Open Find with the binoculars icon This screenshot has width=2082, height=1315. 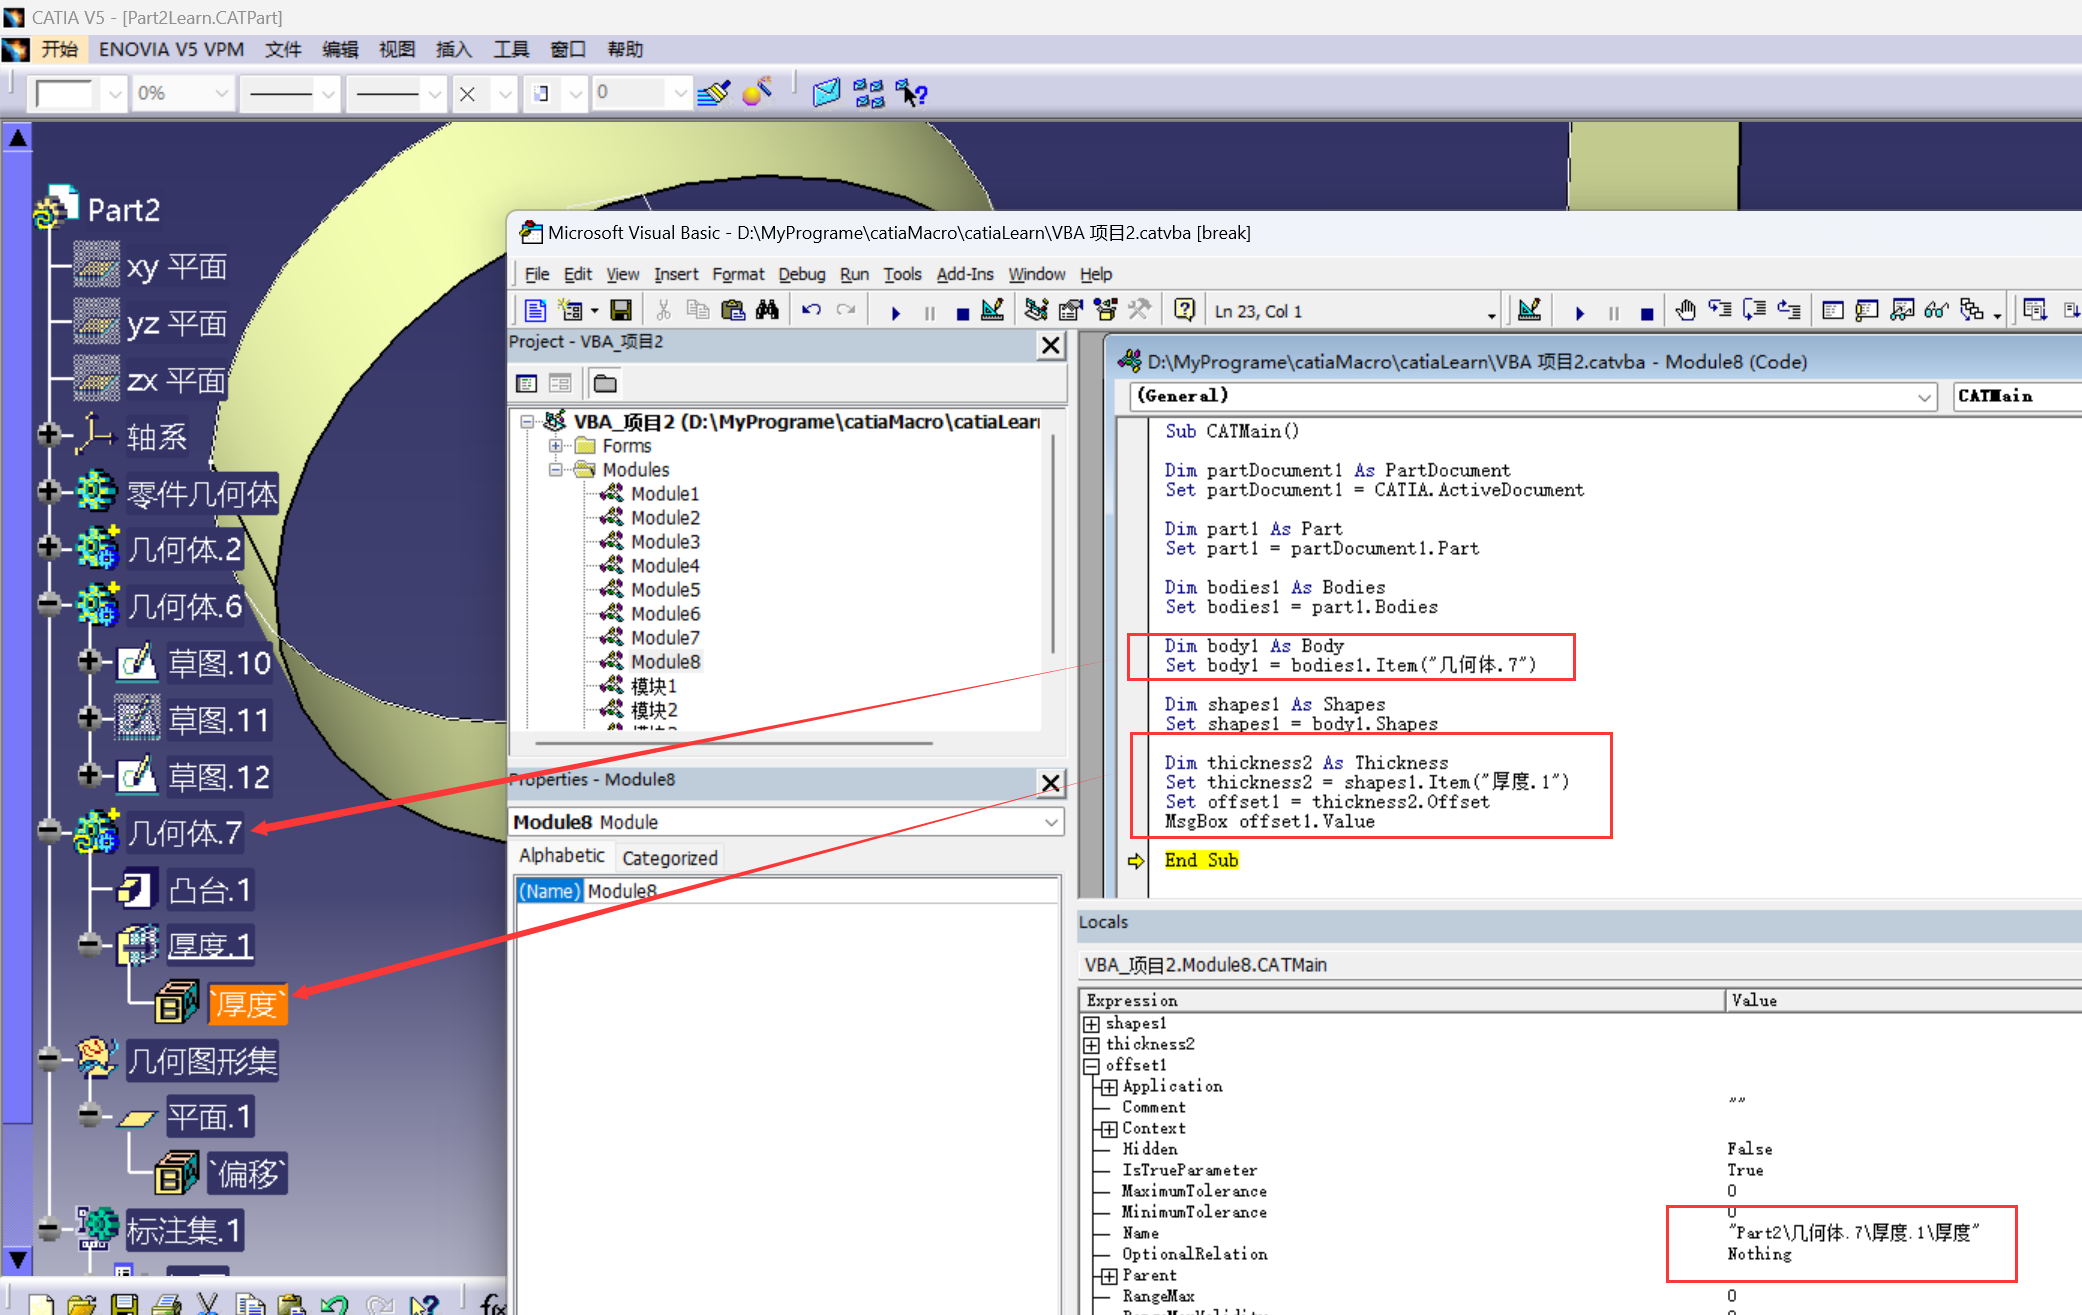(x=767, y=311)
